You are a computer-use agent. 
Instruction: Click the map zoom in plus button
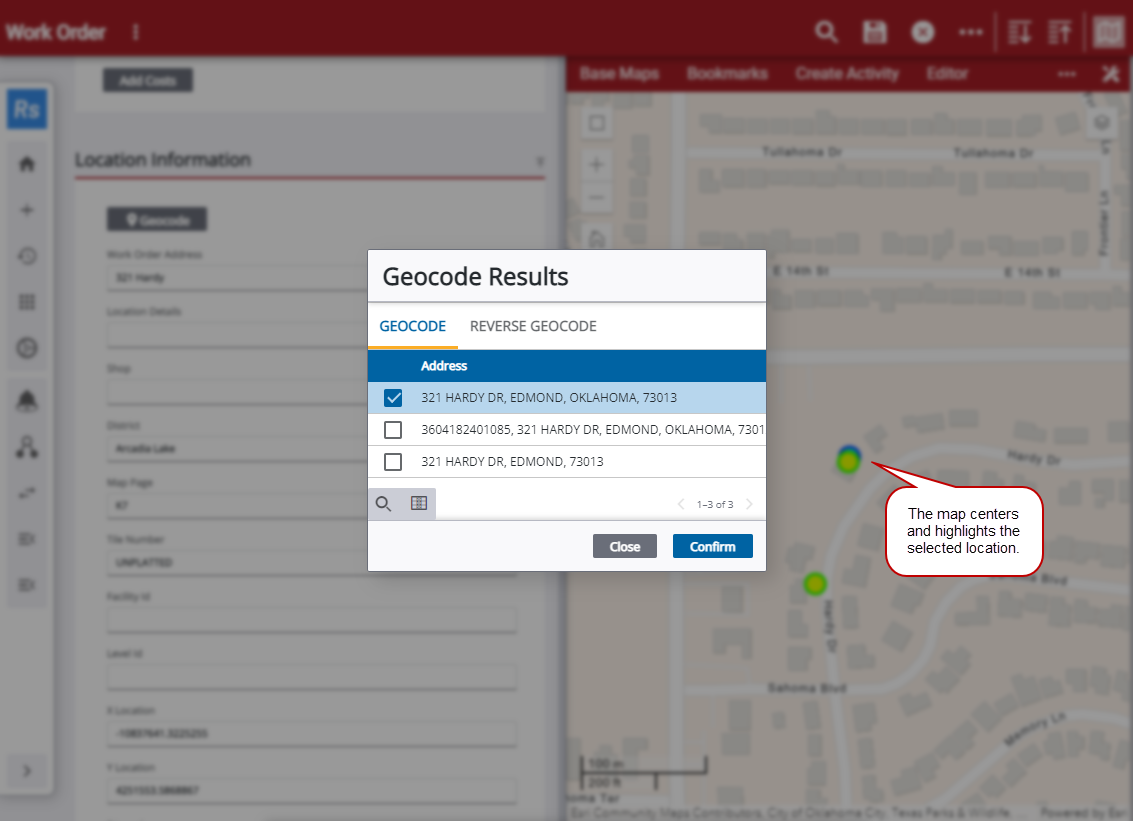[597, 165]
